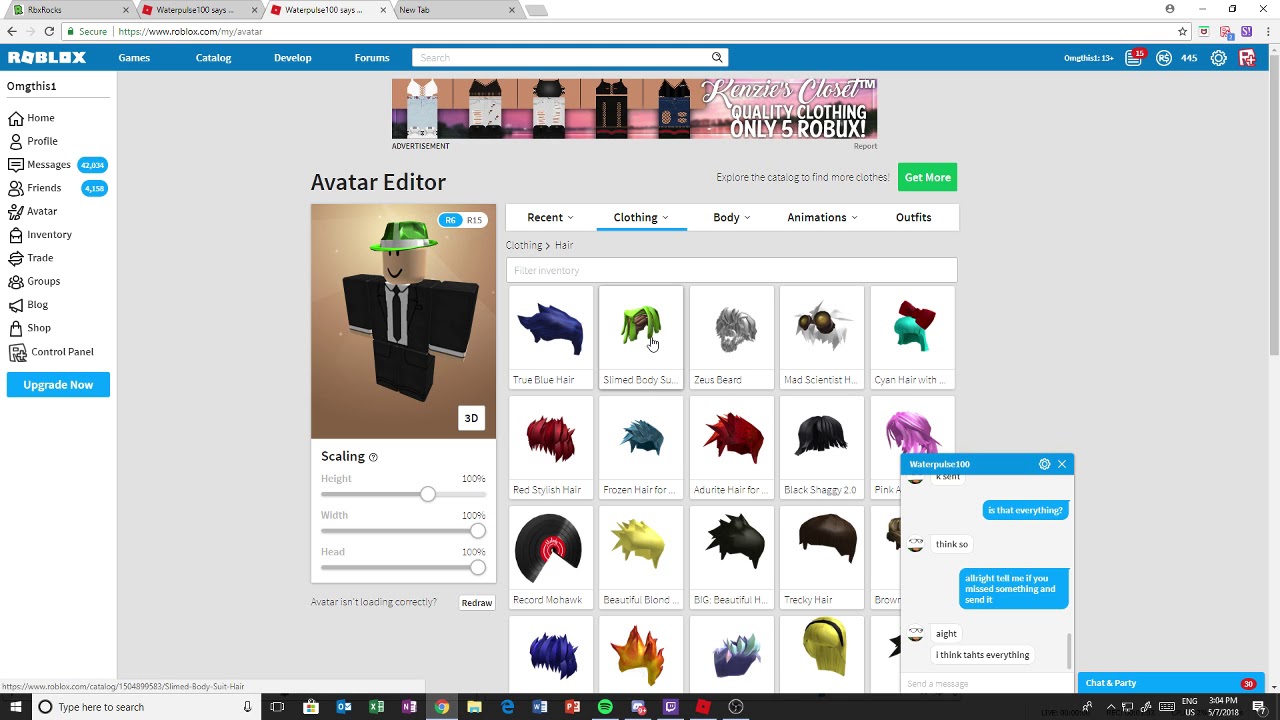Image resolution: width=1280 pixels, height=720 pixels.
Task: Click the search magnifier icon
Action: pos(717,58)
